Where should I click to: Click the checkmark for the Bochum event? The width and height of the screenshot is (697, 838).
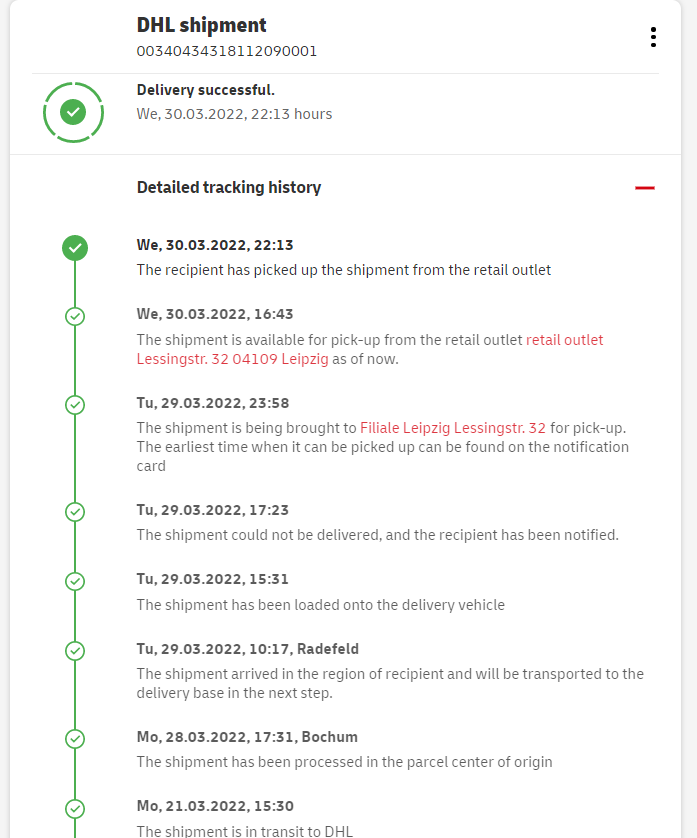pos(75,739)
